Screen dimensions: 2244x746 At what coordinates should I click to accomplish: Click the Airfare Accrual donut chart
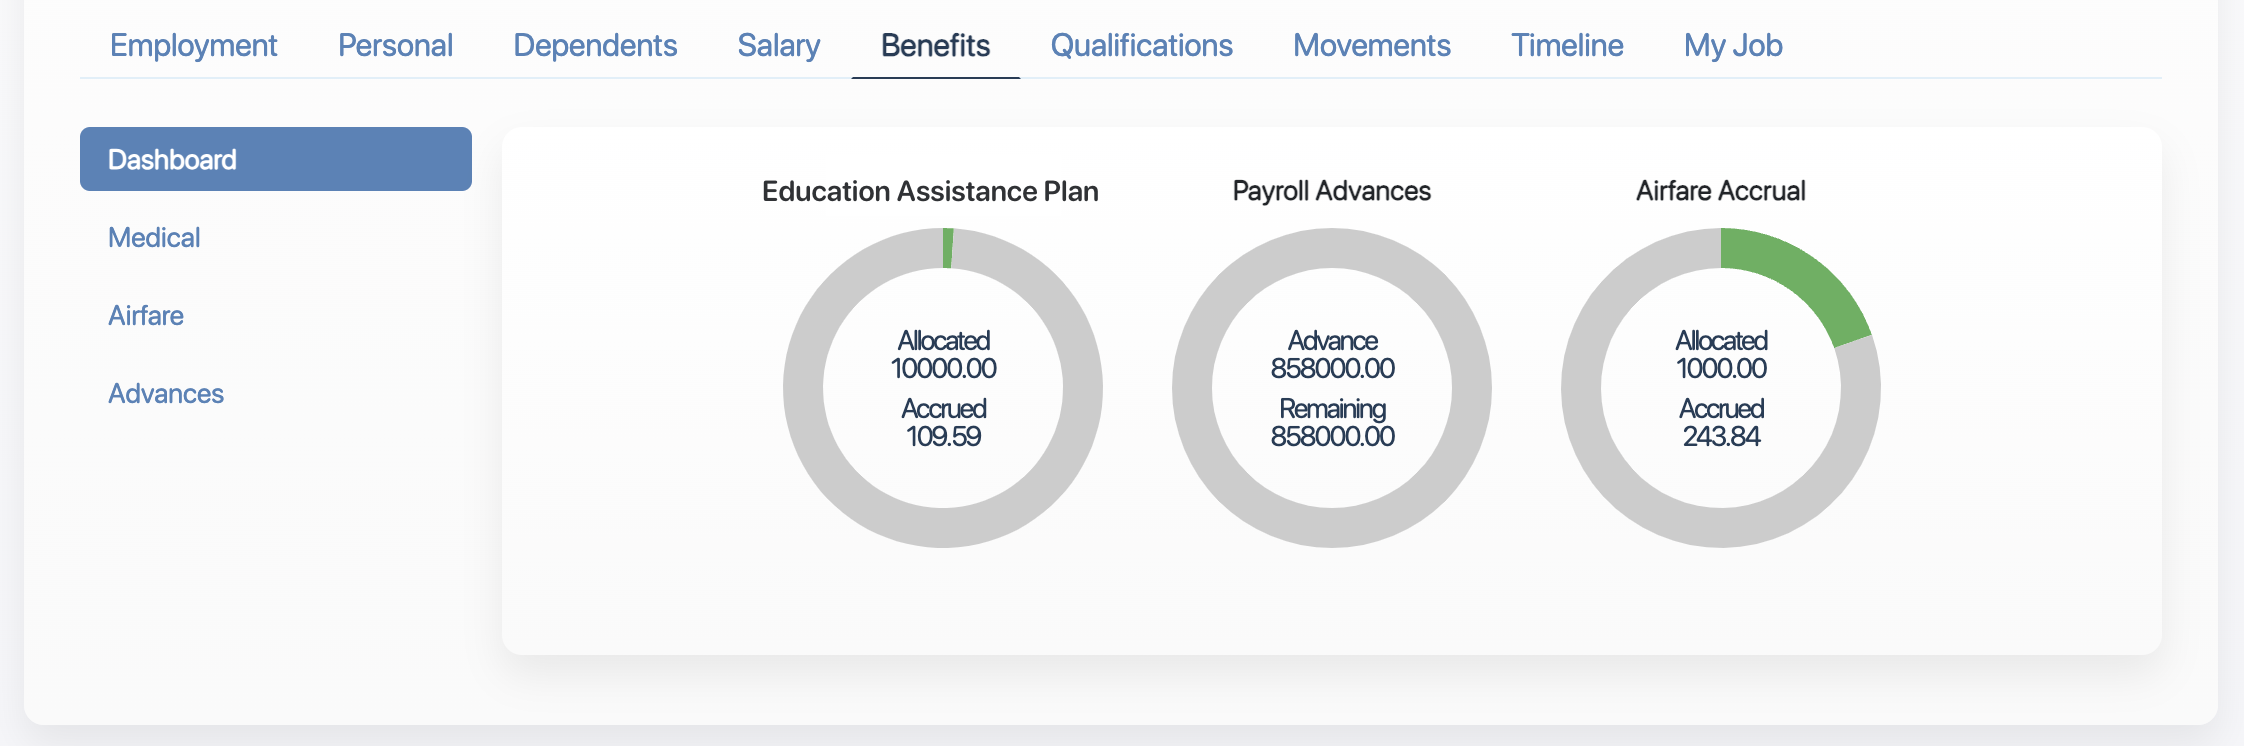click(1721, 387)
